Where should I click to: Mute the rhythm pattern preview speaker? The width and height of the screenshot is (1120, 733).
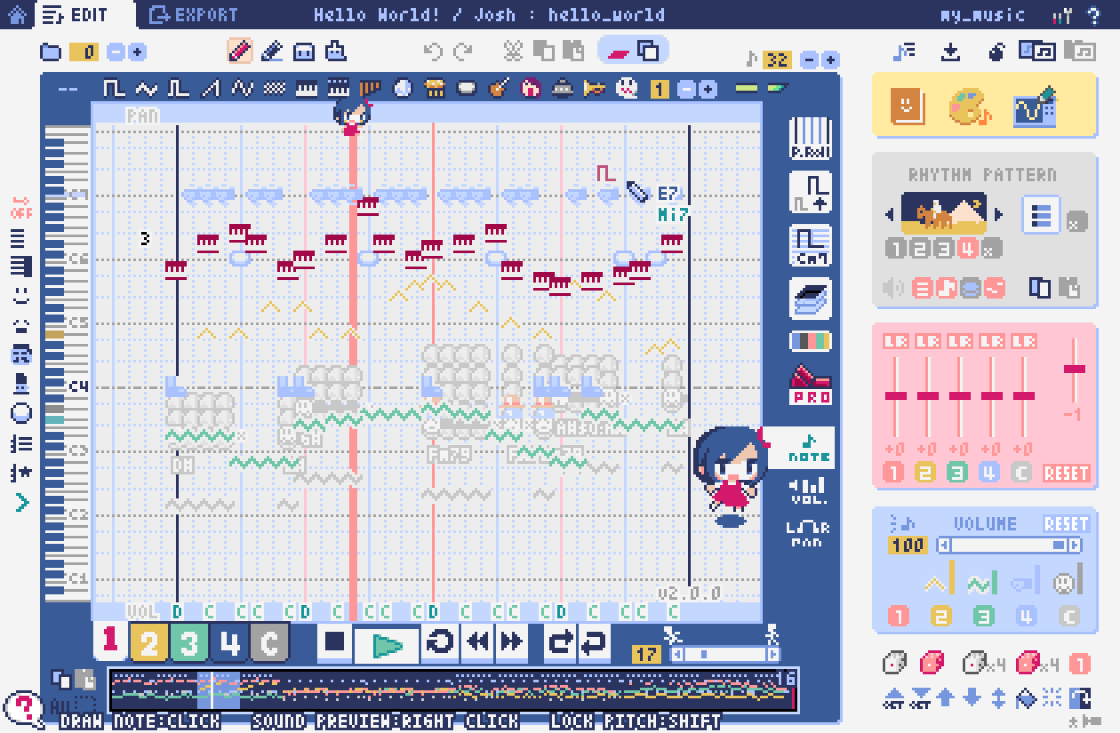click(x=893, y=287)
